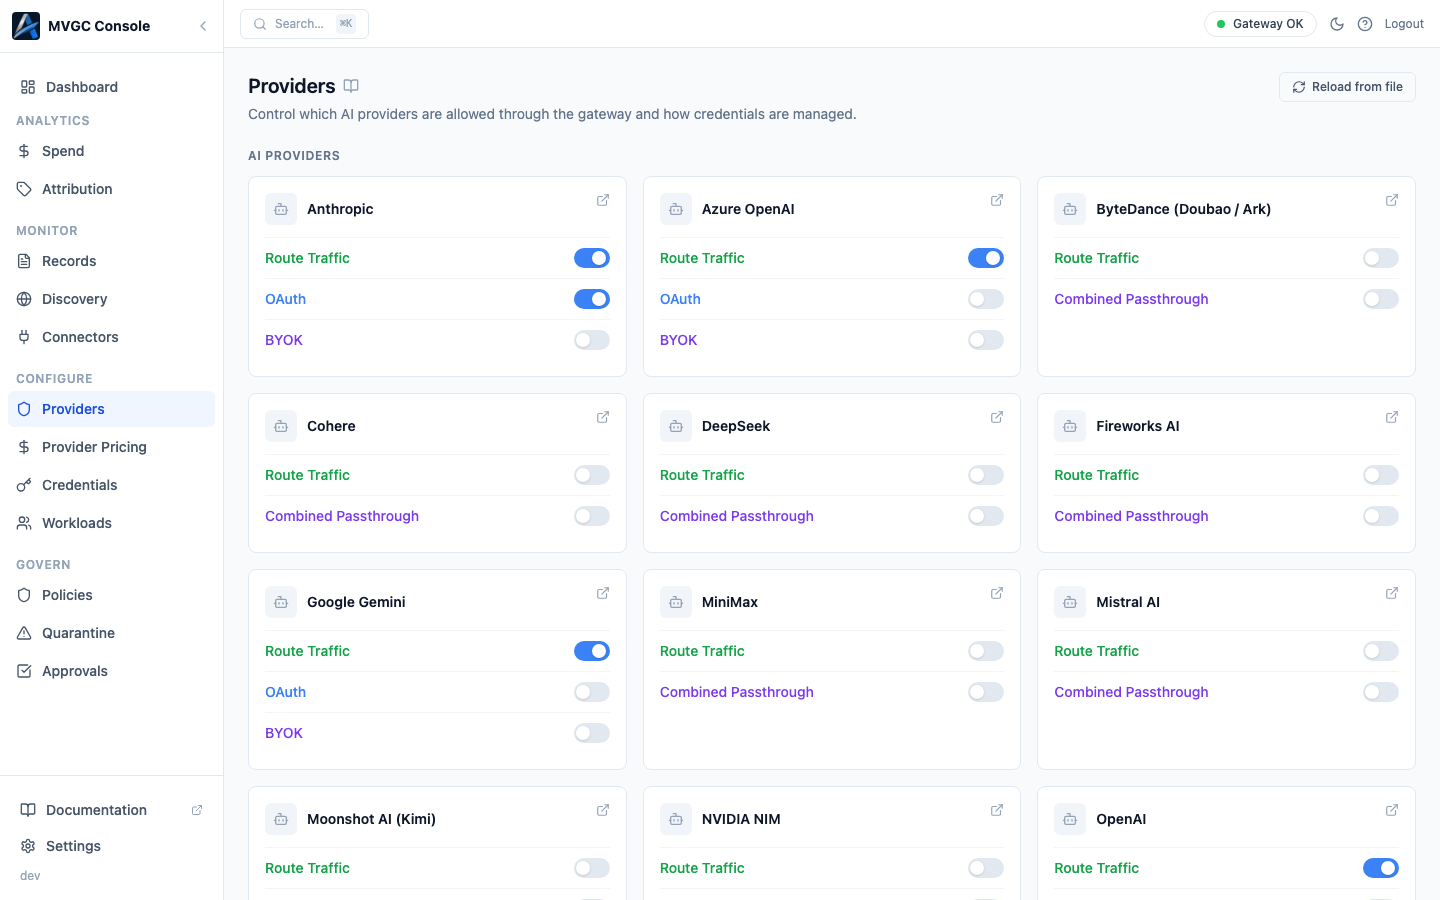Enable ByteDance Combined Passthrough toggle
1440x900 pixels.
pos(1381,299)
